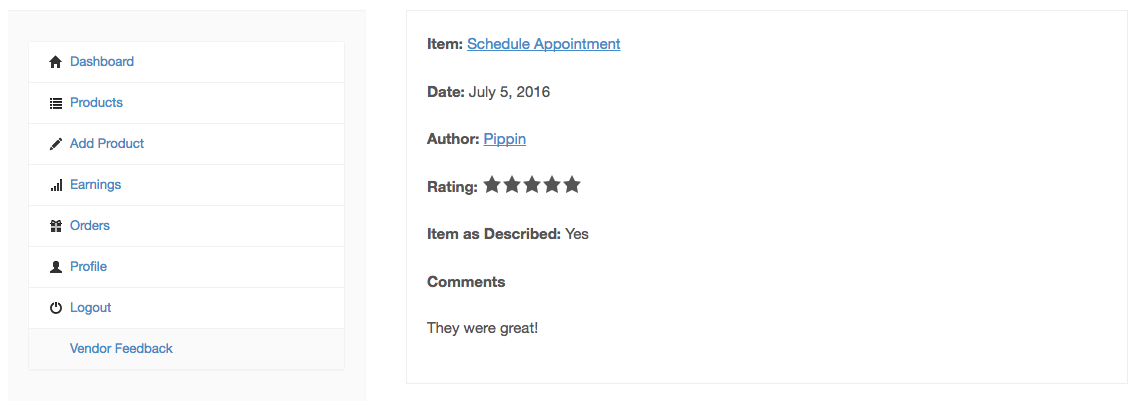Screen dimensions: 1144x413
Task: Click the fifth rating star
Action: [572, 185]
